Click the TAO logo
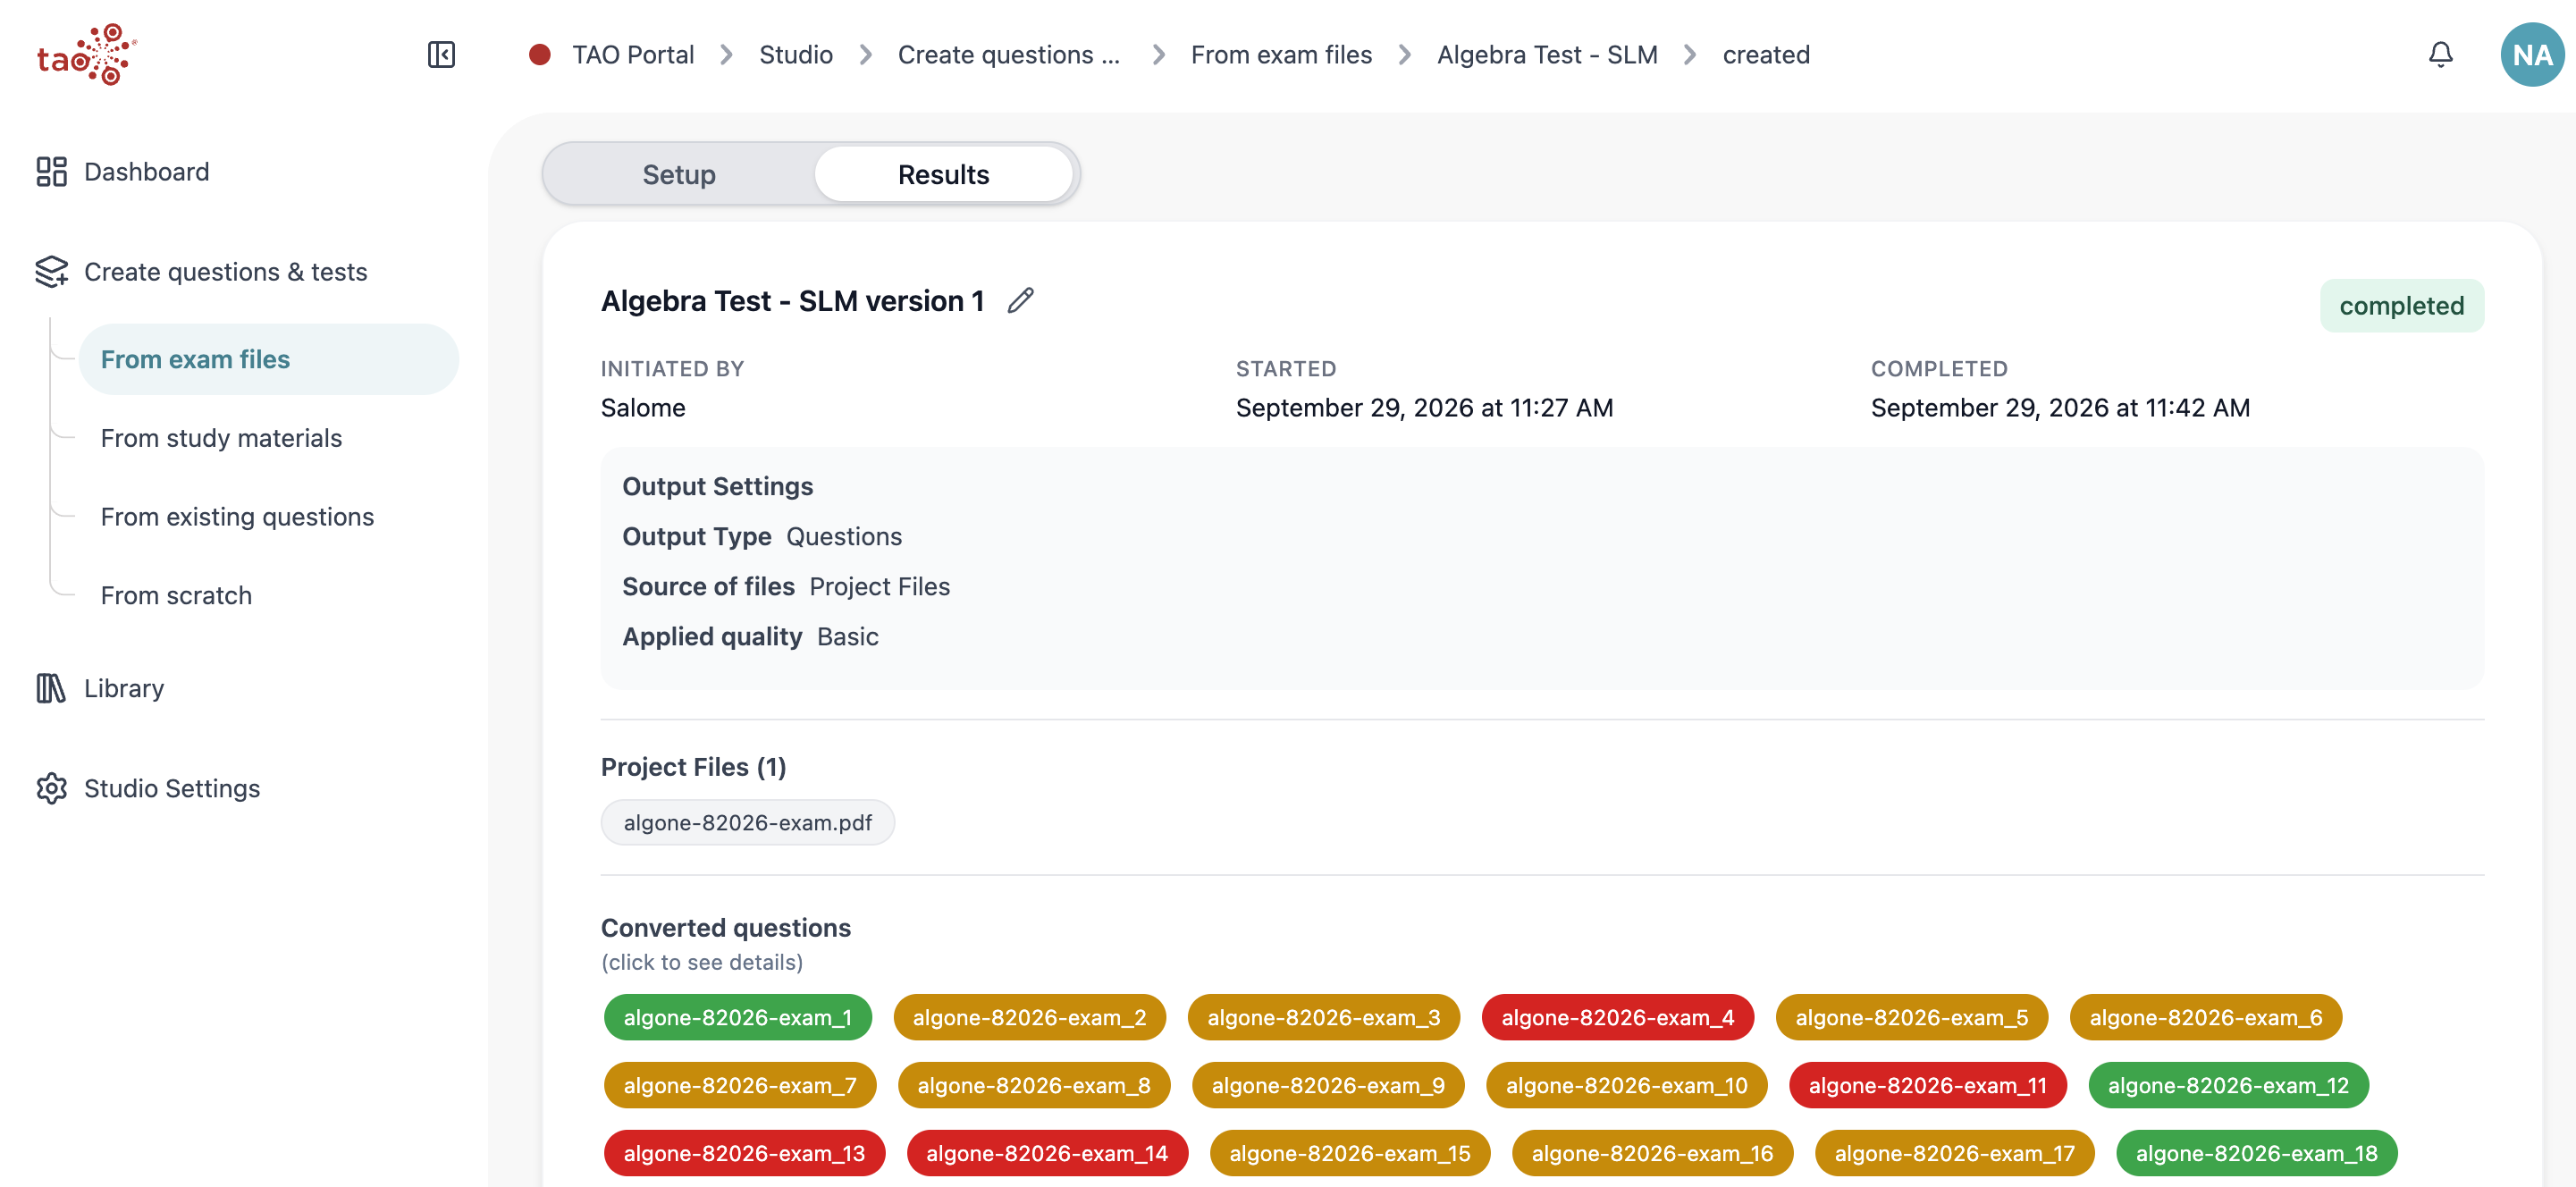 pyautogui.click(x=87, y=55)
